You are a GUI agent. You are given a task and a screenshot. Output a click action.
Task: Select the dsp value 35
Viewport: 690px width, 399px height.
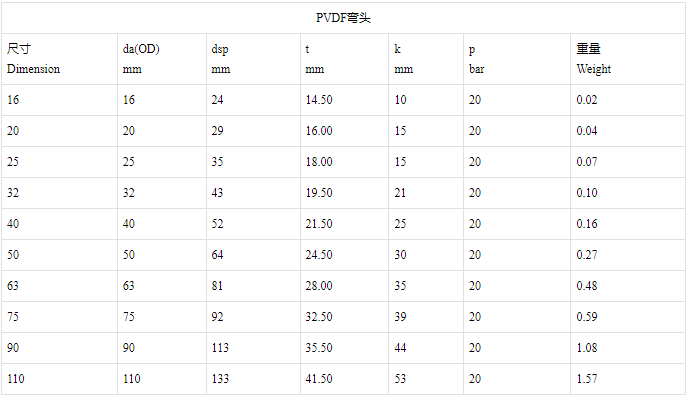click(x=217, y=162)
